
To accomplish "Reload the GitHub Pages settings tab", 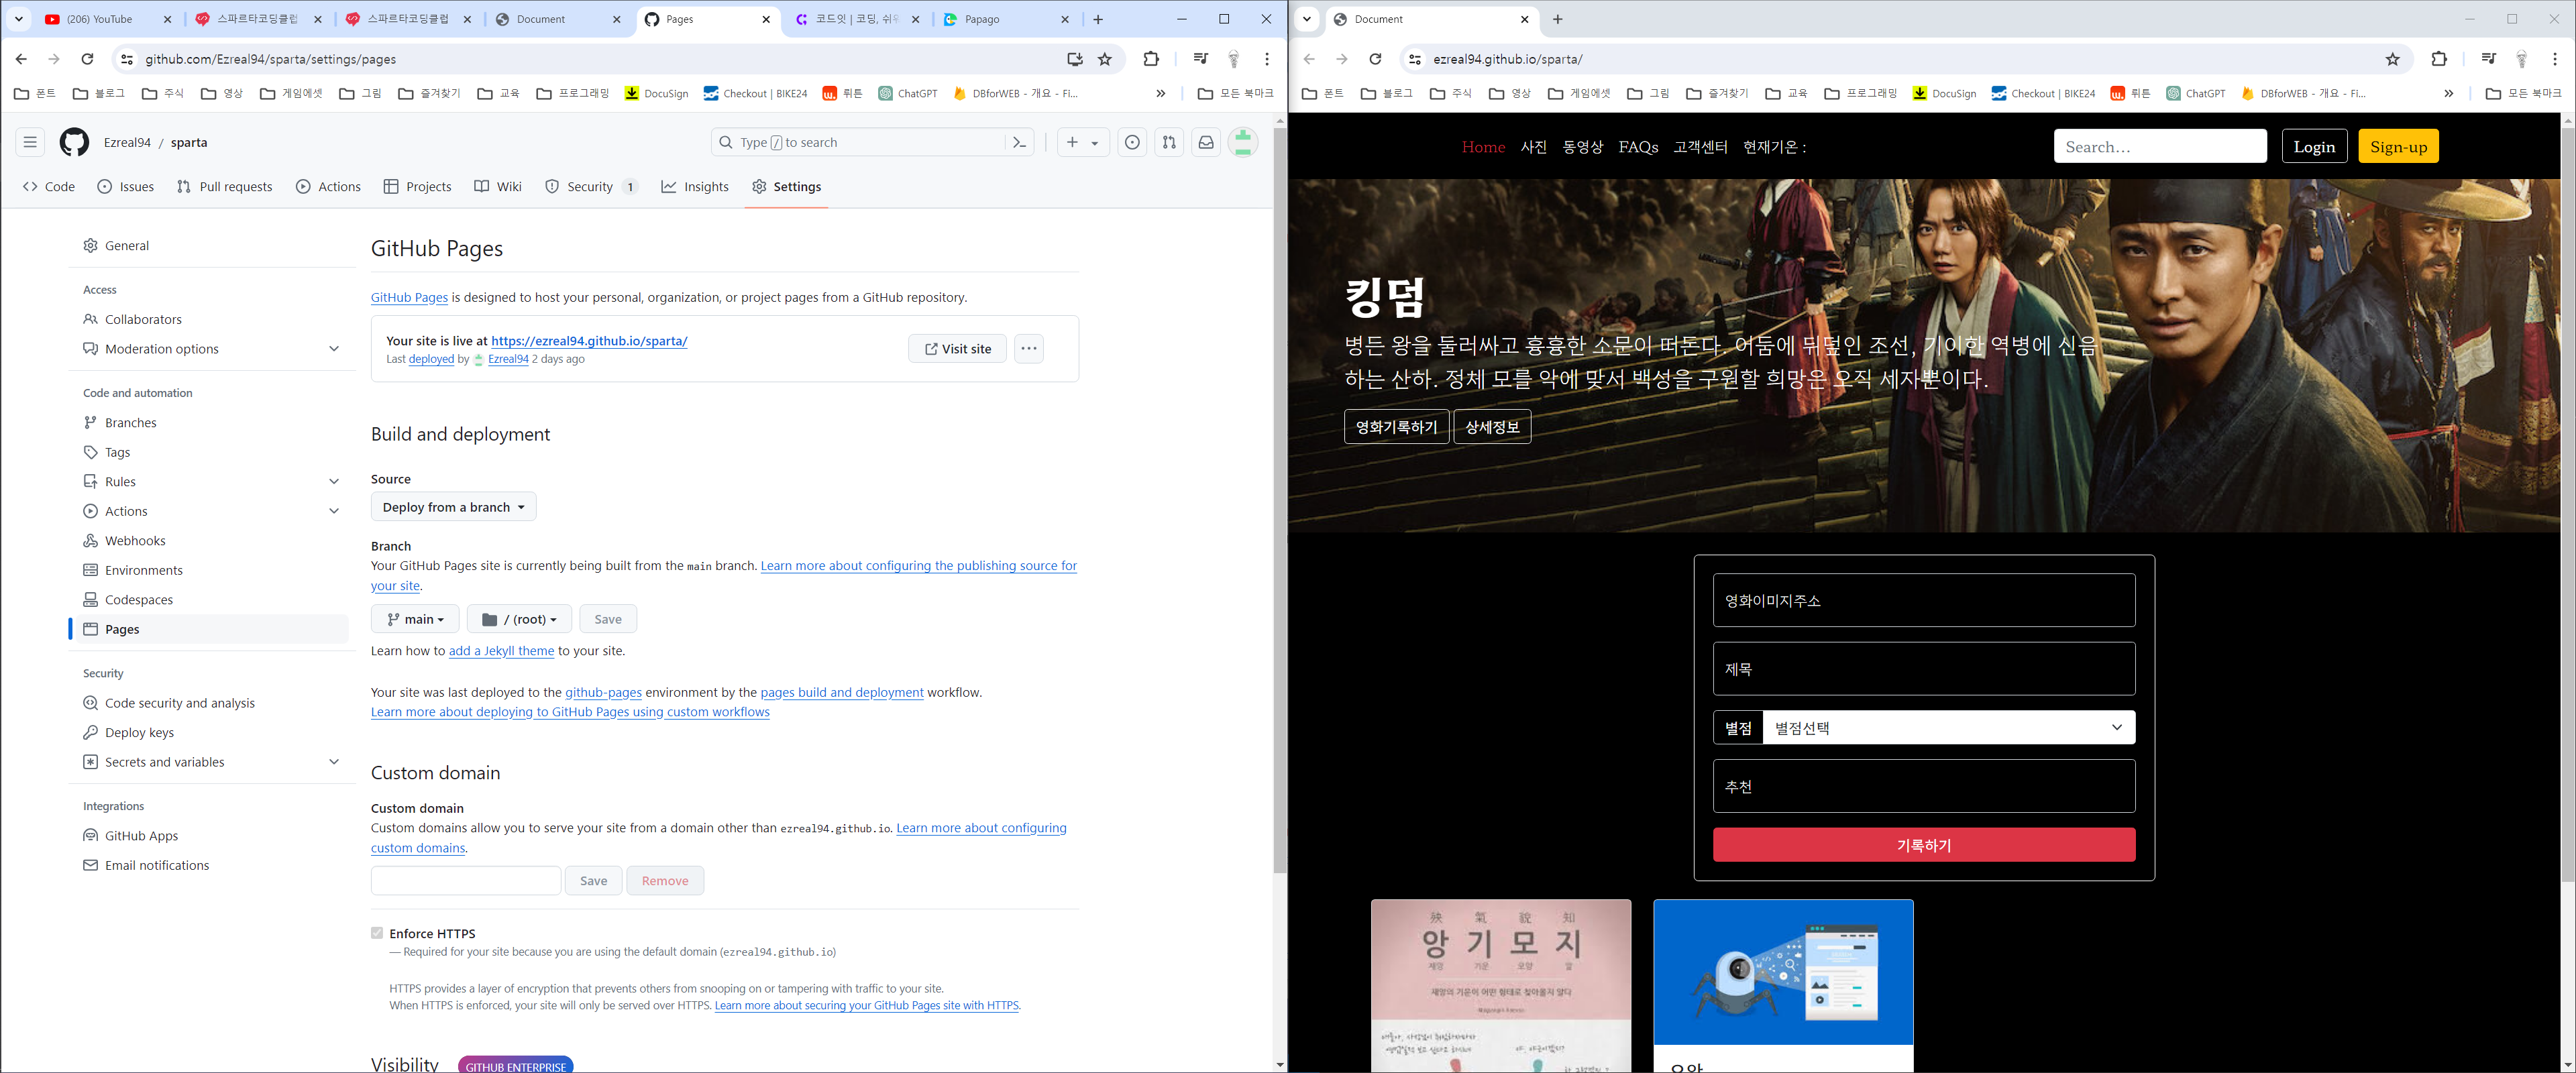I will point(87,59).
